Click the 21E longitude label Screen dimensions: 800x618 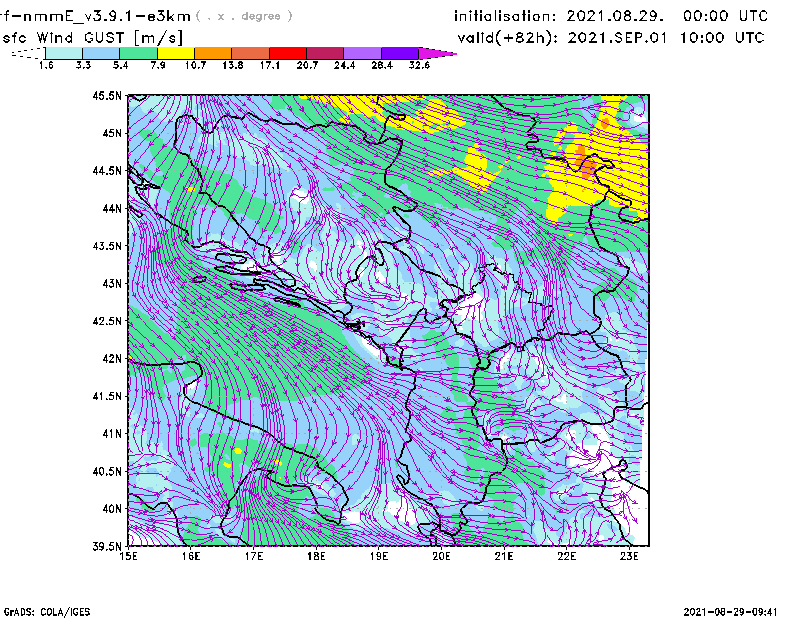click(x=504, y=556)
